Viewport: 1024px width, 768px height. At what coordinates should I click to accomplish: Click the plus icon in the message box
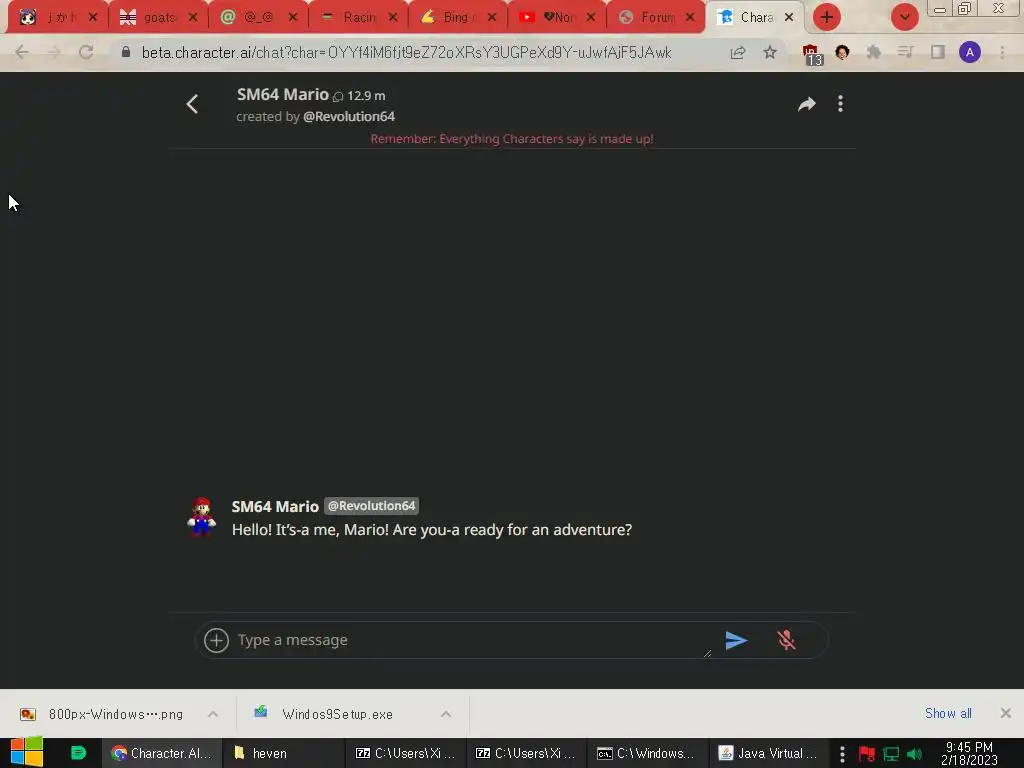pos(216,640)
